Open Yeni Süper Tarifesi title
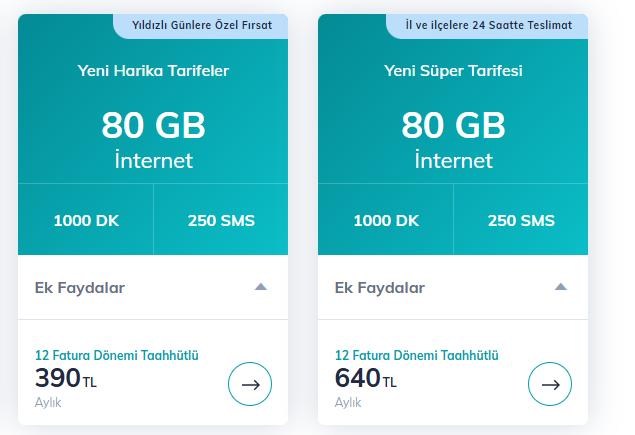635x435 pixels. [453, 71]
